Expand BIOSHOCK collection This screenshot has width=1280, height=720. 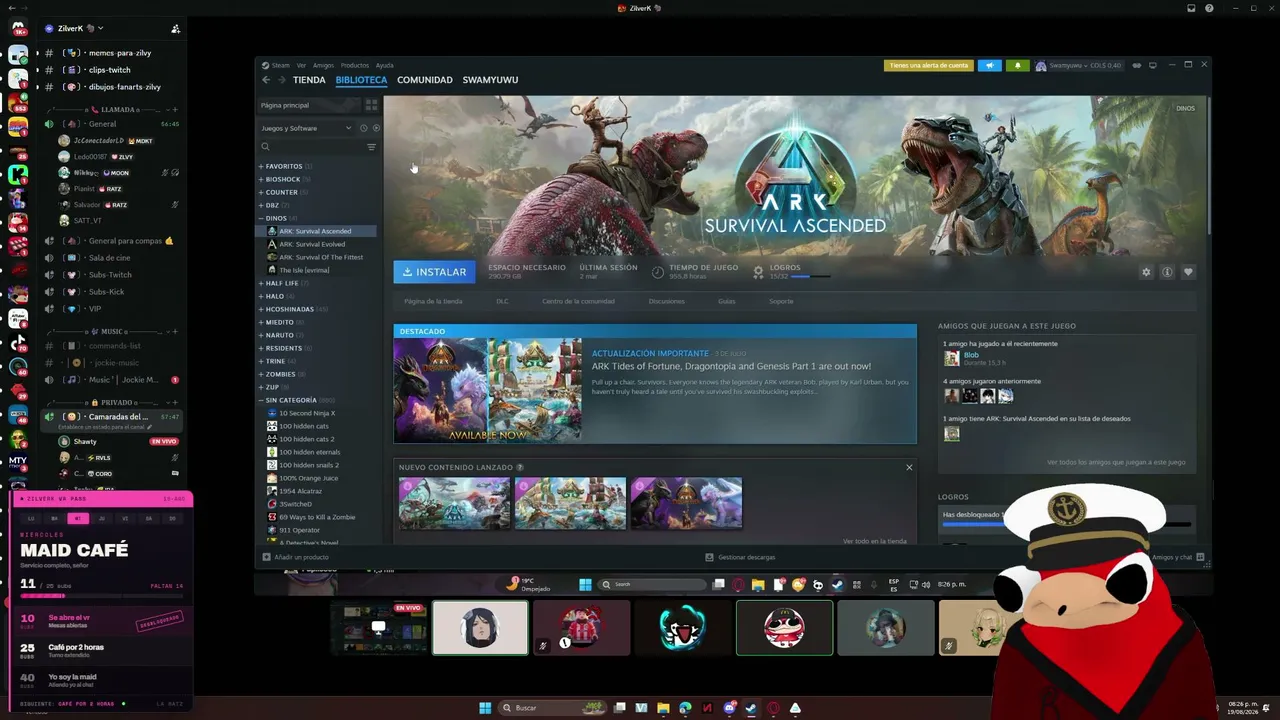coord(282,179)
